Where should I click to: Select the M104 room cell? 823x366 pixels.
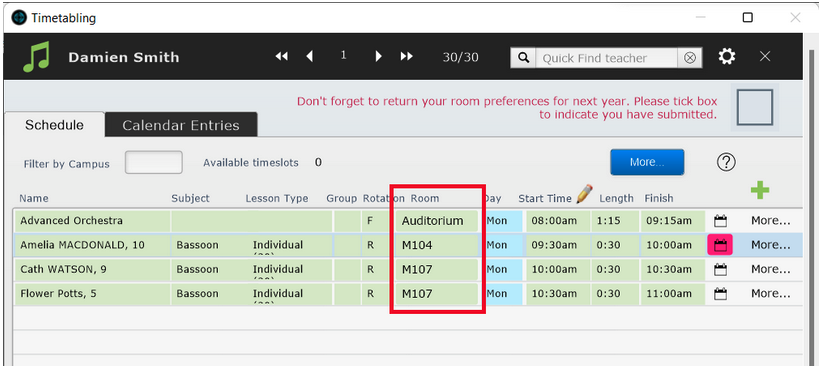[437, 245]
